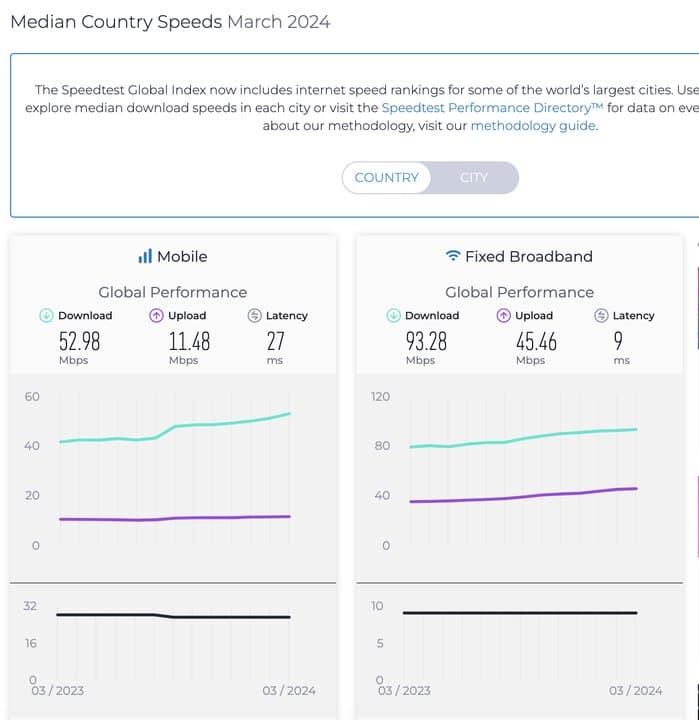Click the Fixed Broadband Upload arrow icon
The height and width of the screenshot is (720, 699).
(503, 316)
